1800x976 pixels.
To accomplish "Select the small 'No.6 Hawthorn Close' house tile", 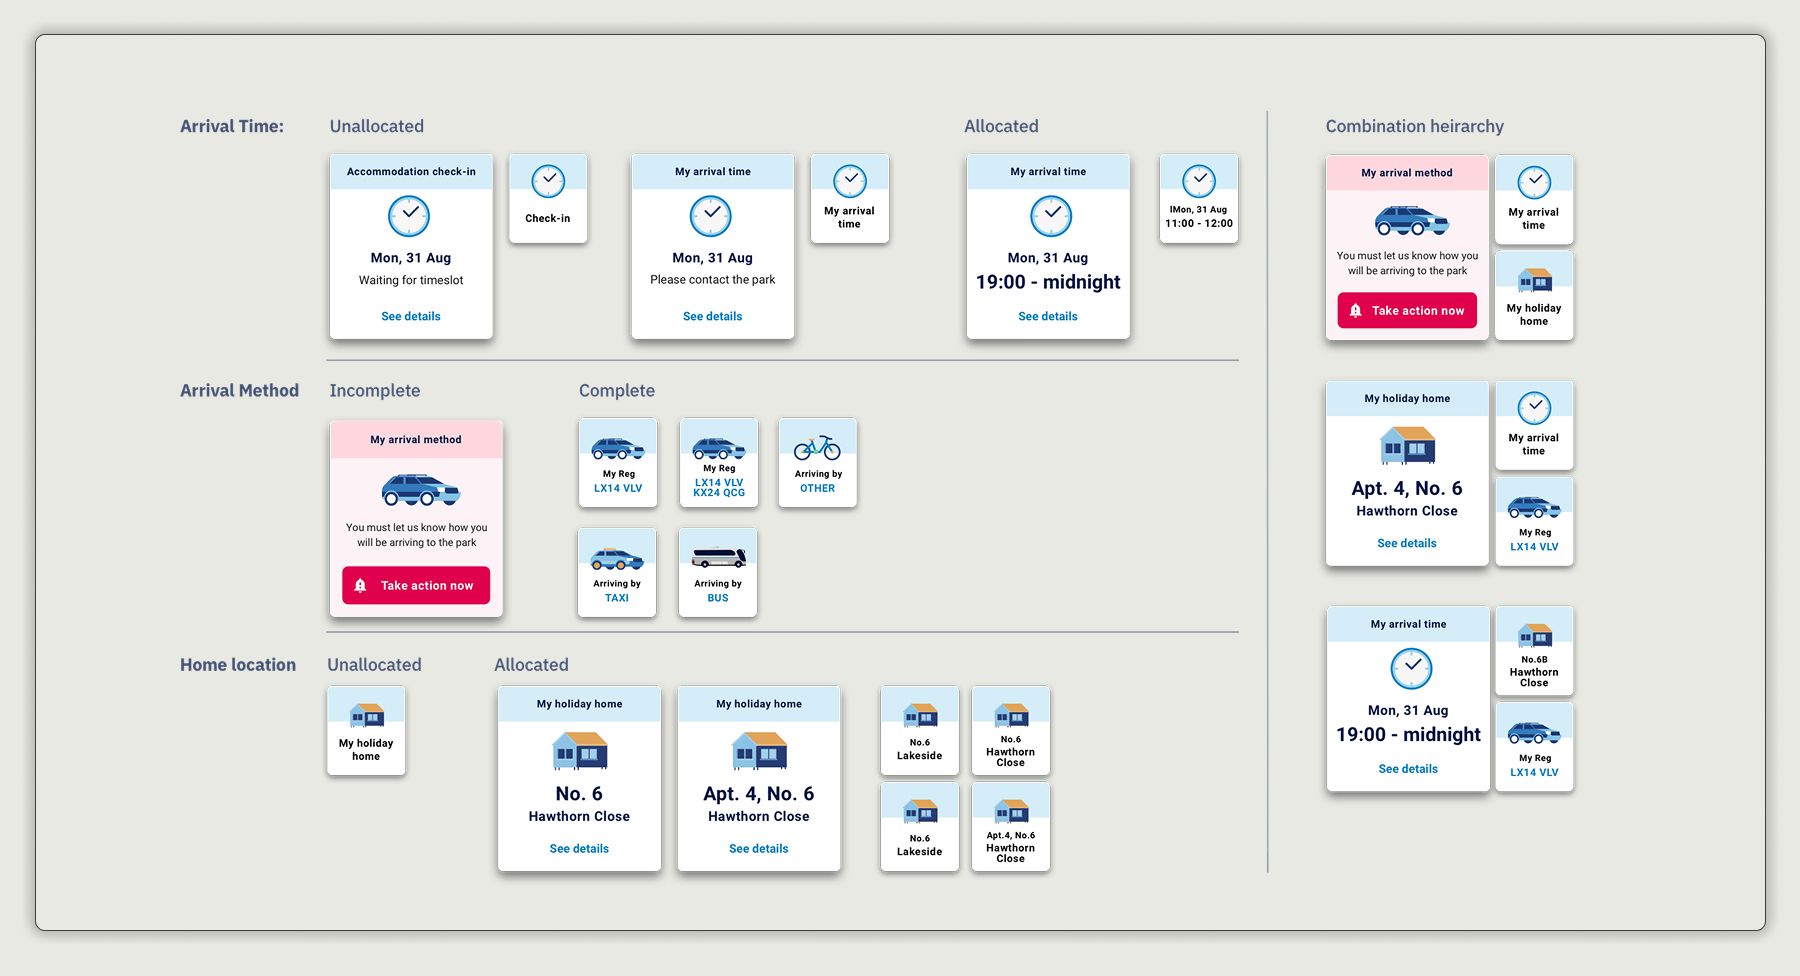I will pos(1011,730).
